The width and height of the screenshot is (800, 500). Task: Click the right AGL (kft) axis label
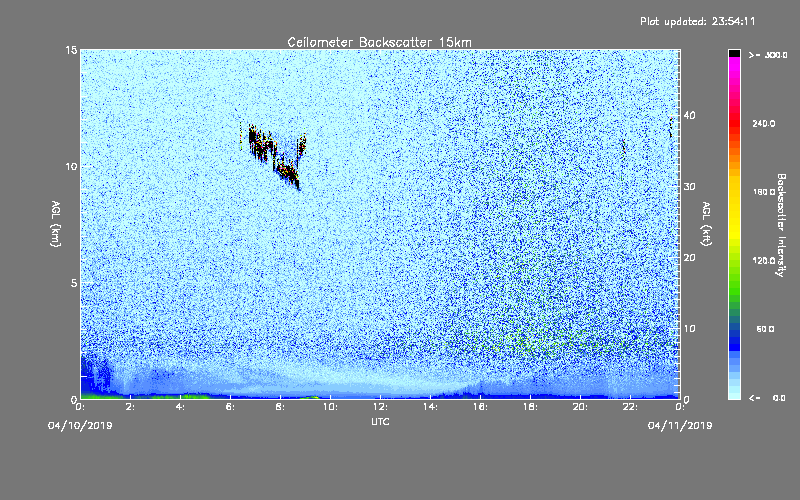click(x=706, y=223)
